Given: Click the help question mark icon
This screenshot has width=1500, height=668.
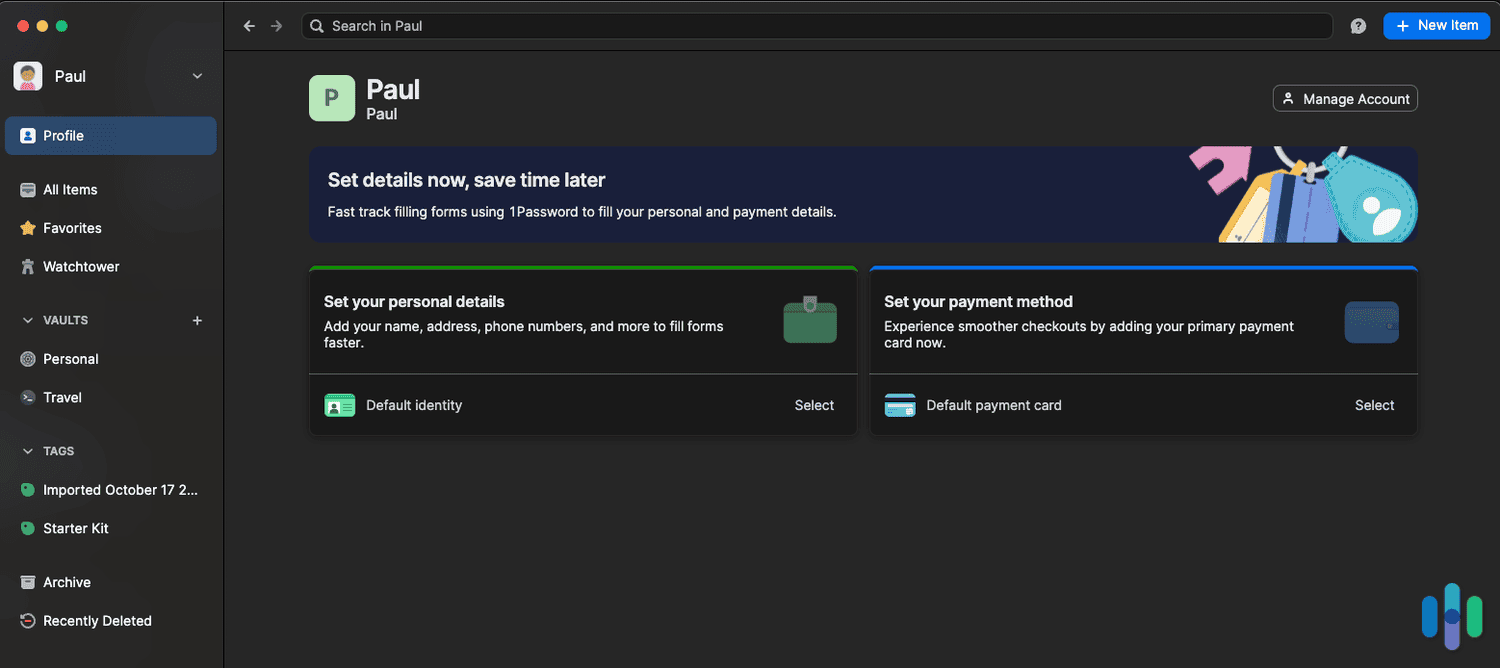Looking at the screenshot, I should [1358, 25].
